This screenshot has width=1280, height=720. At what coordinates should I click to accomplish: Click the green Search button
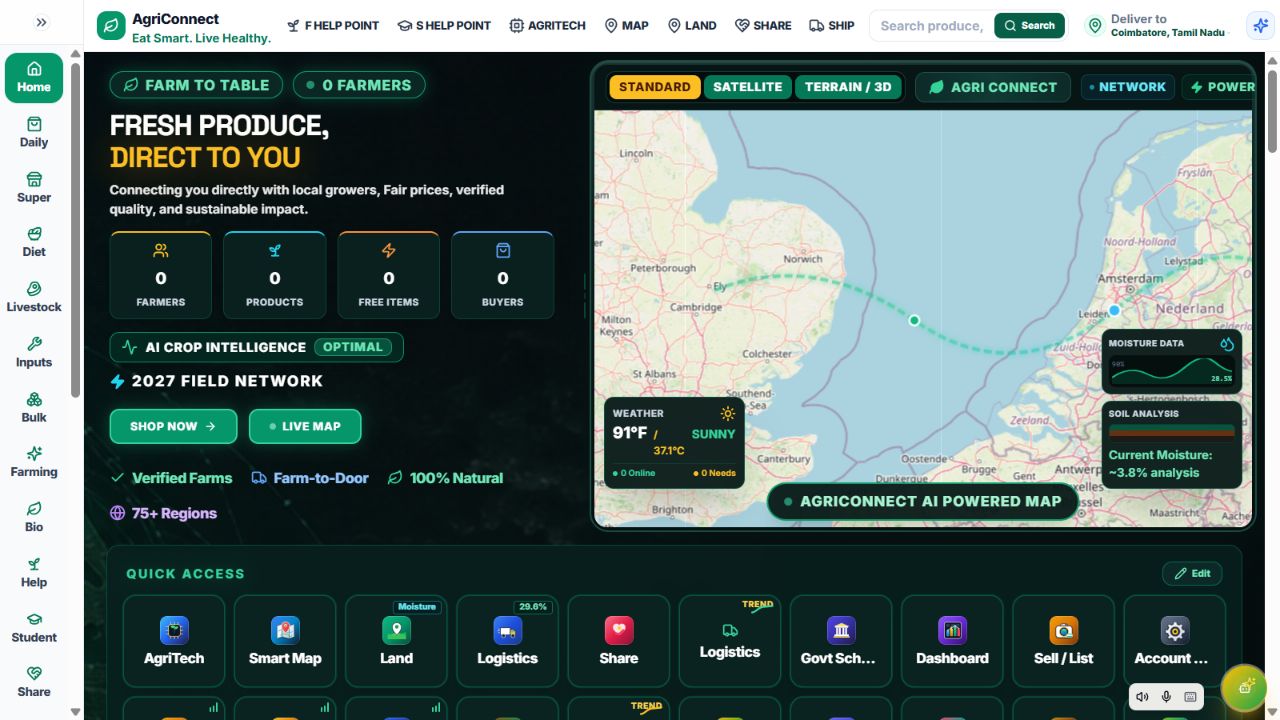click(x=1029, y=26)
